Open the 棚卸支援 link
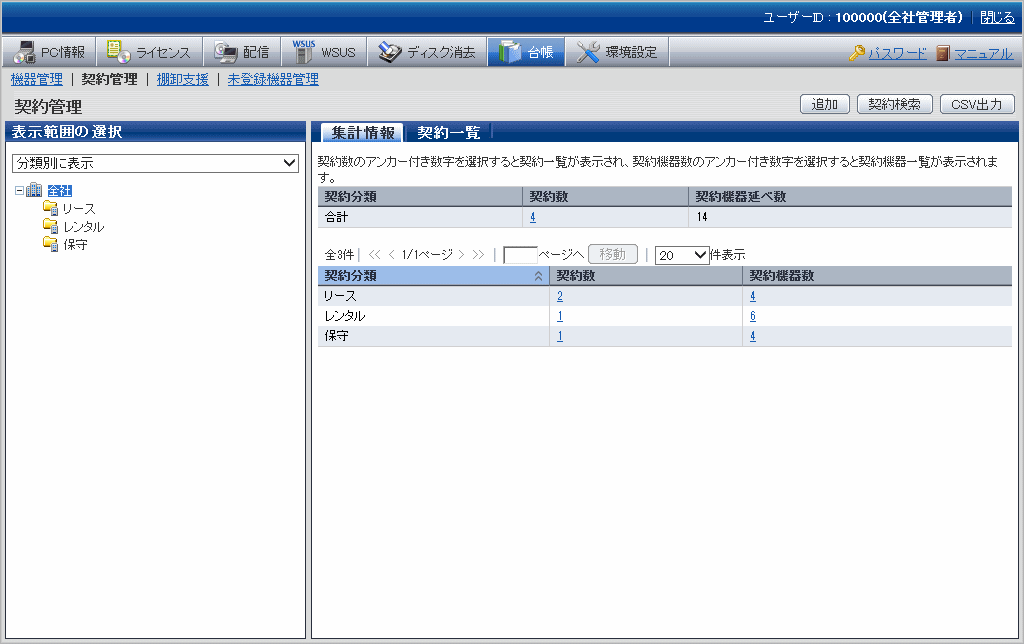The image size is (1024, 644). click(x=182, y=79)
